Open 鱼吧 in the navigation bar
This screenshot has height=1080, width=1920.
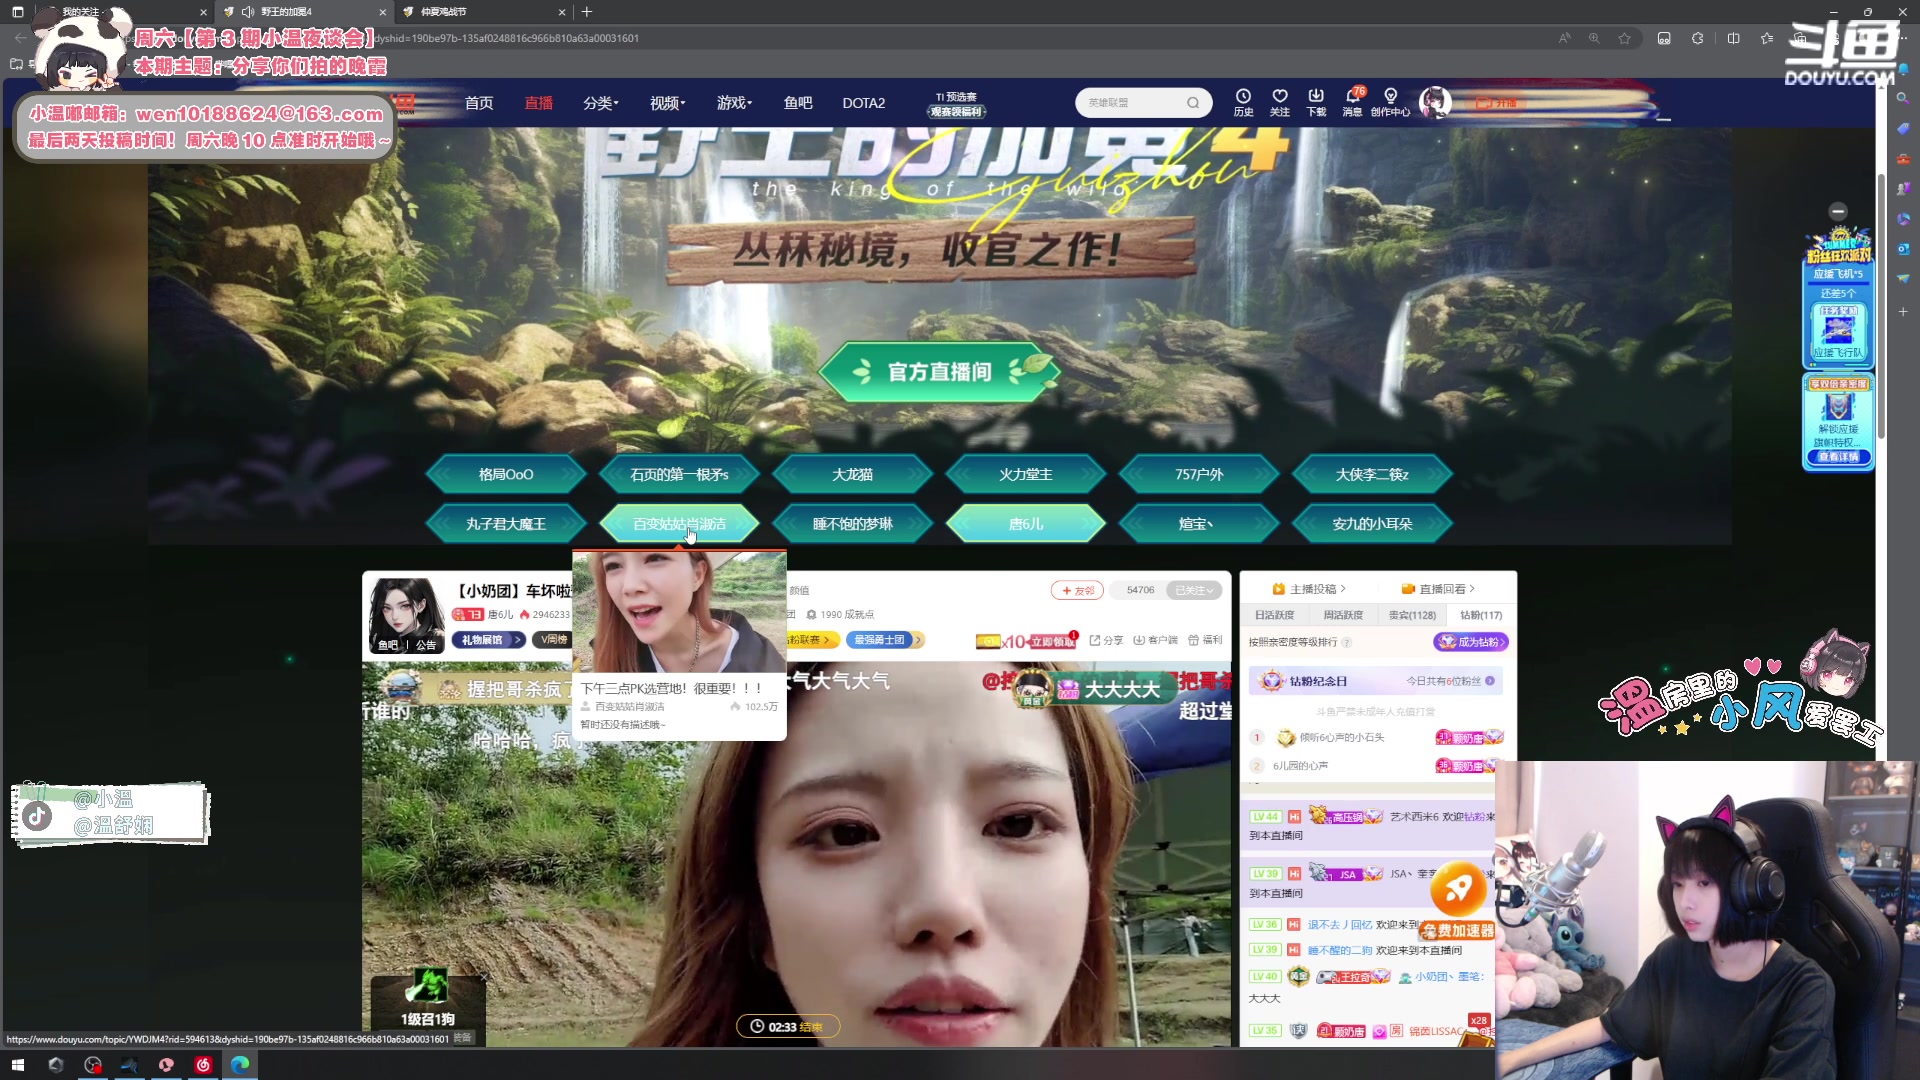(798, 103)
